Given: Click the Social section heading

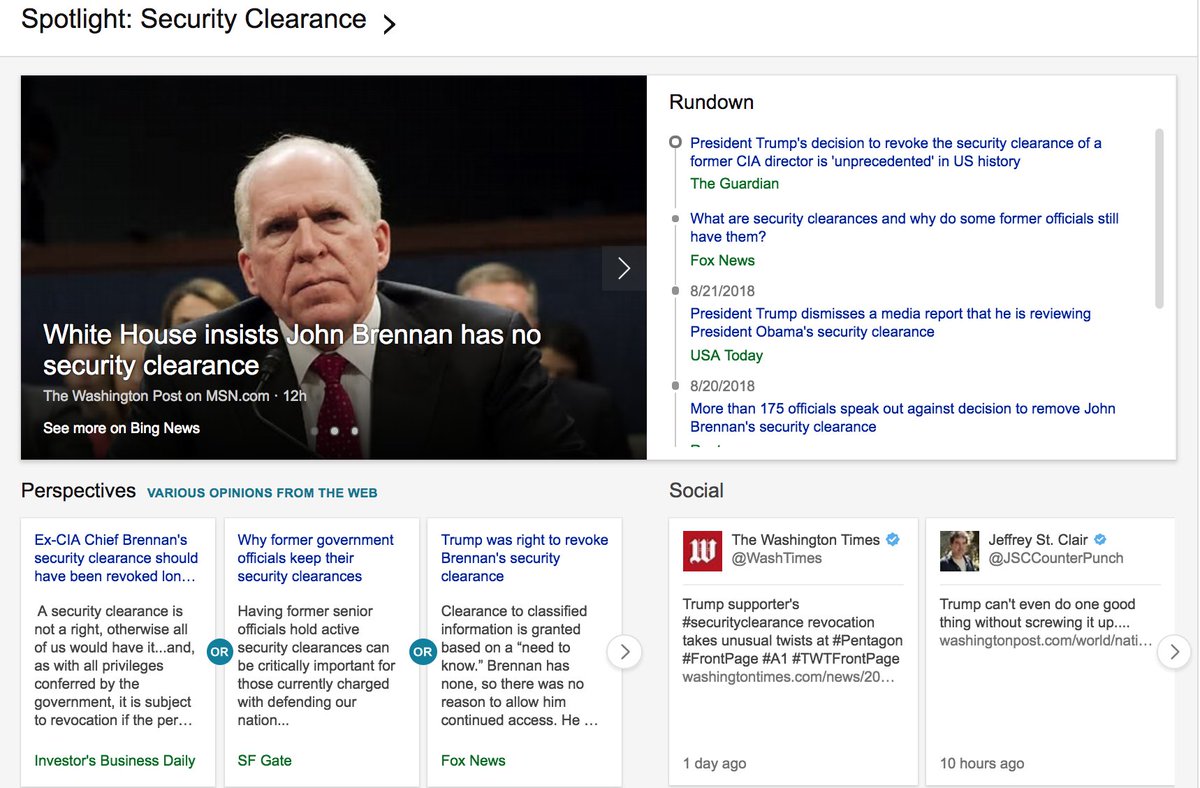Looking at the screenshot, I should click(696, 491).
